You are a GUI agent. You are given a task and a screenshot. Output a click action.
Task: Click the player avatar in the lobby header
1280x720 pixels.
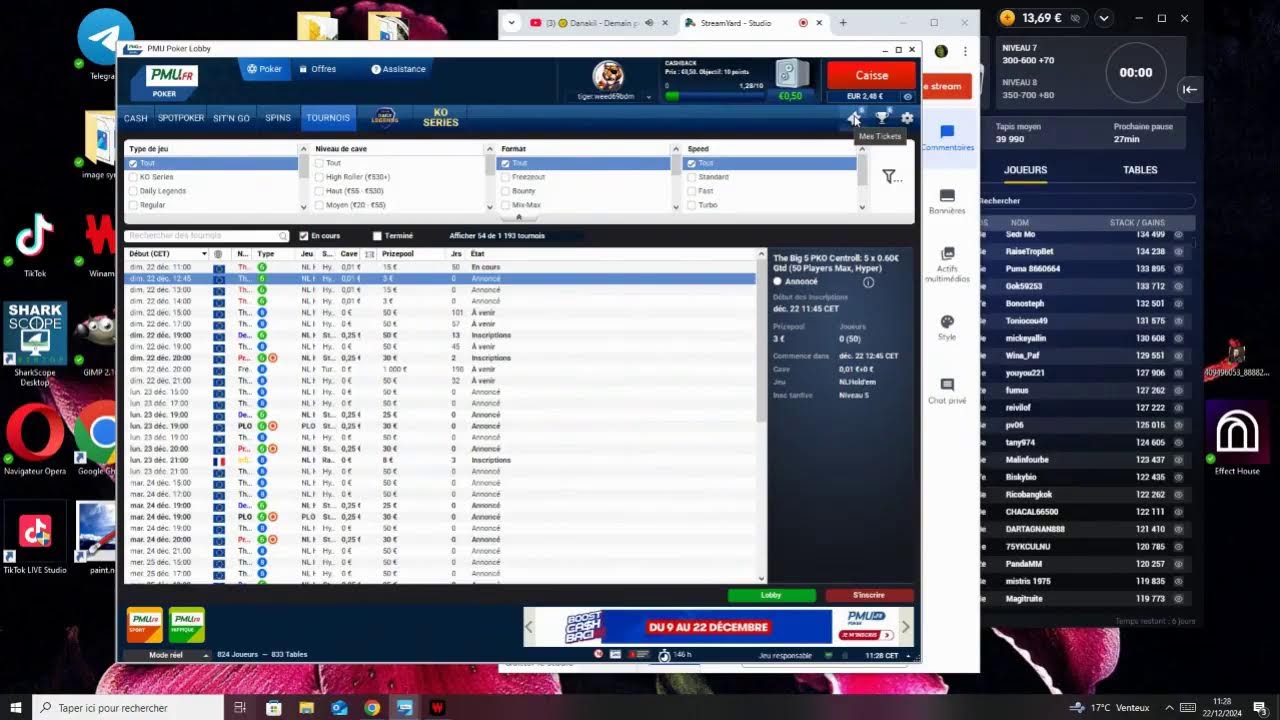point(608,75)
